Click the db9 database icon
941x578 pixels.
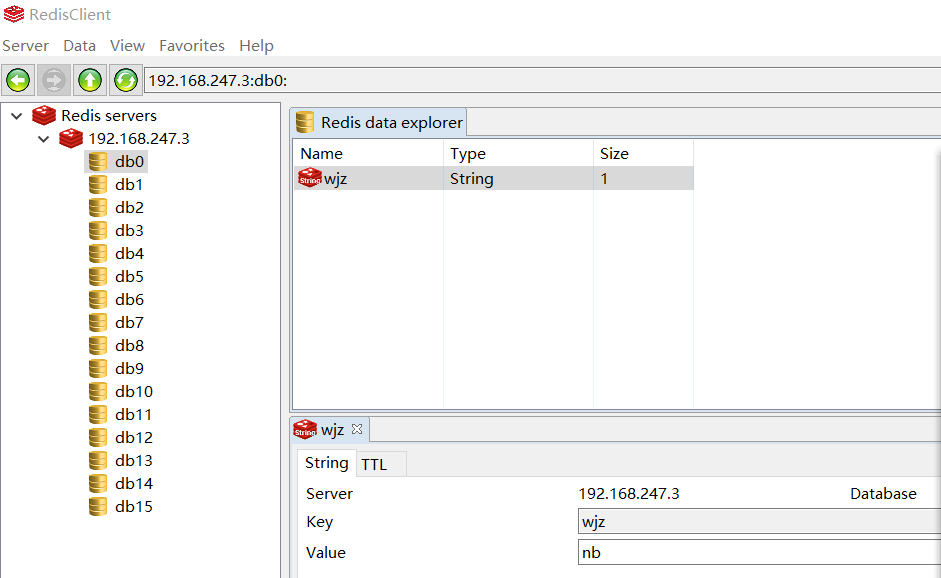(x=98, y=369)
